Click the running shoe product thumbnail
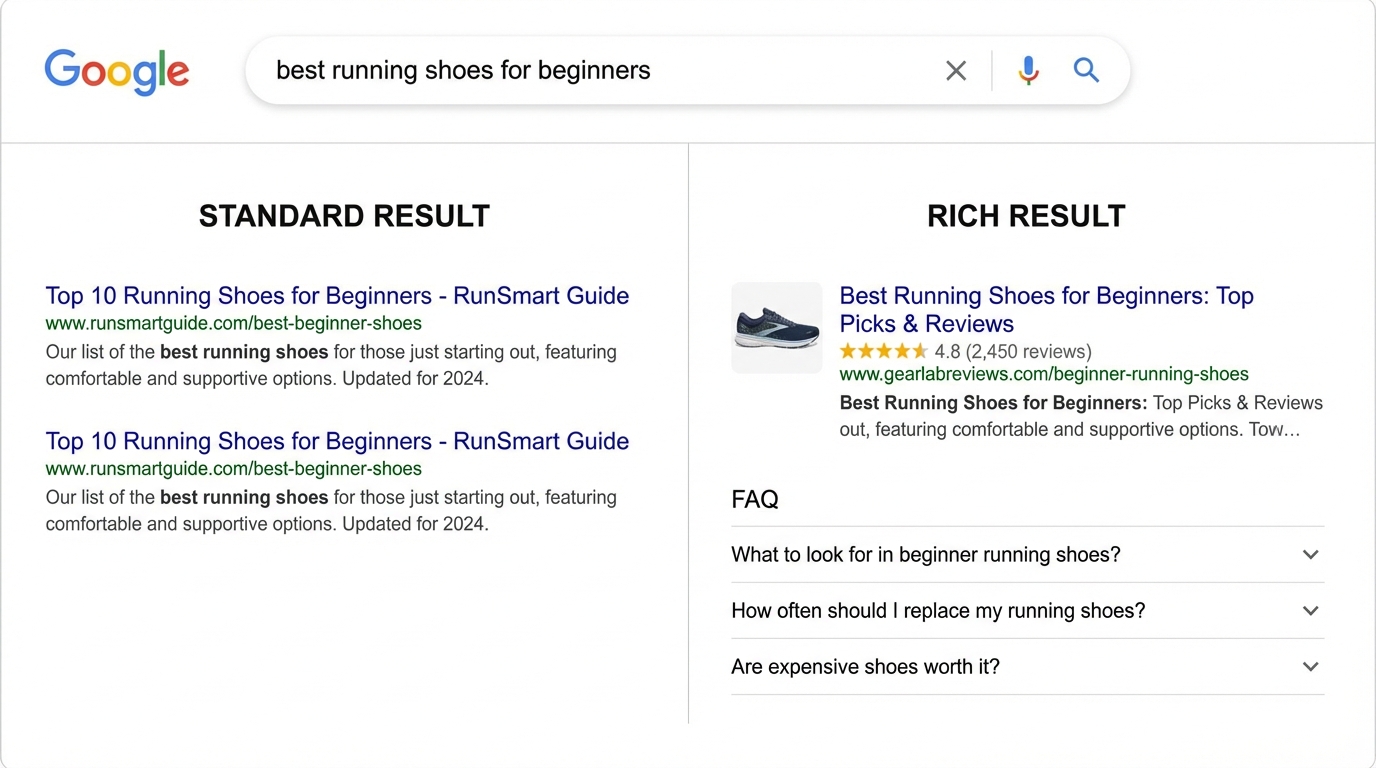This screenshot has height=768, width=1376. click(777, 327)
